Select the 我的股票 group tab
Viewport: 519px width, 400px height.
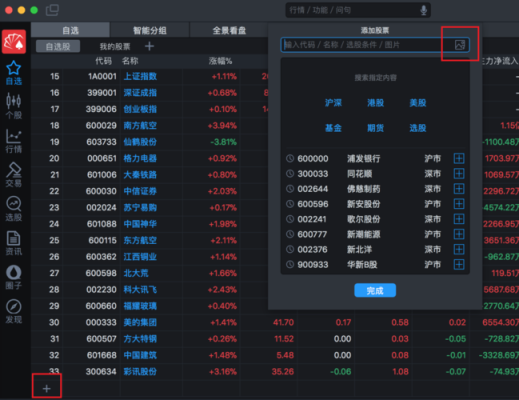[115, 46]
